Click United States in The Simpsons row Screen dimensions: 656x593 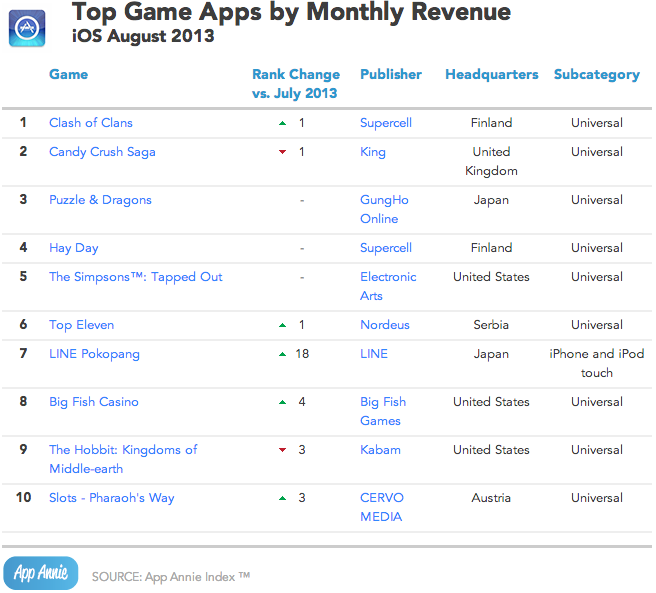[x=491, y=277]
